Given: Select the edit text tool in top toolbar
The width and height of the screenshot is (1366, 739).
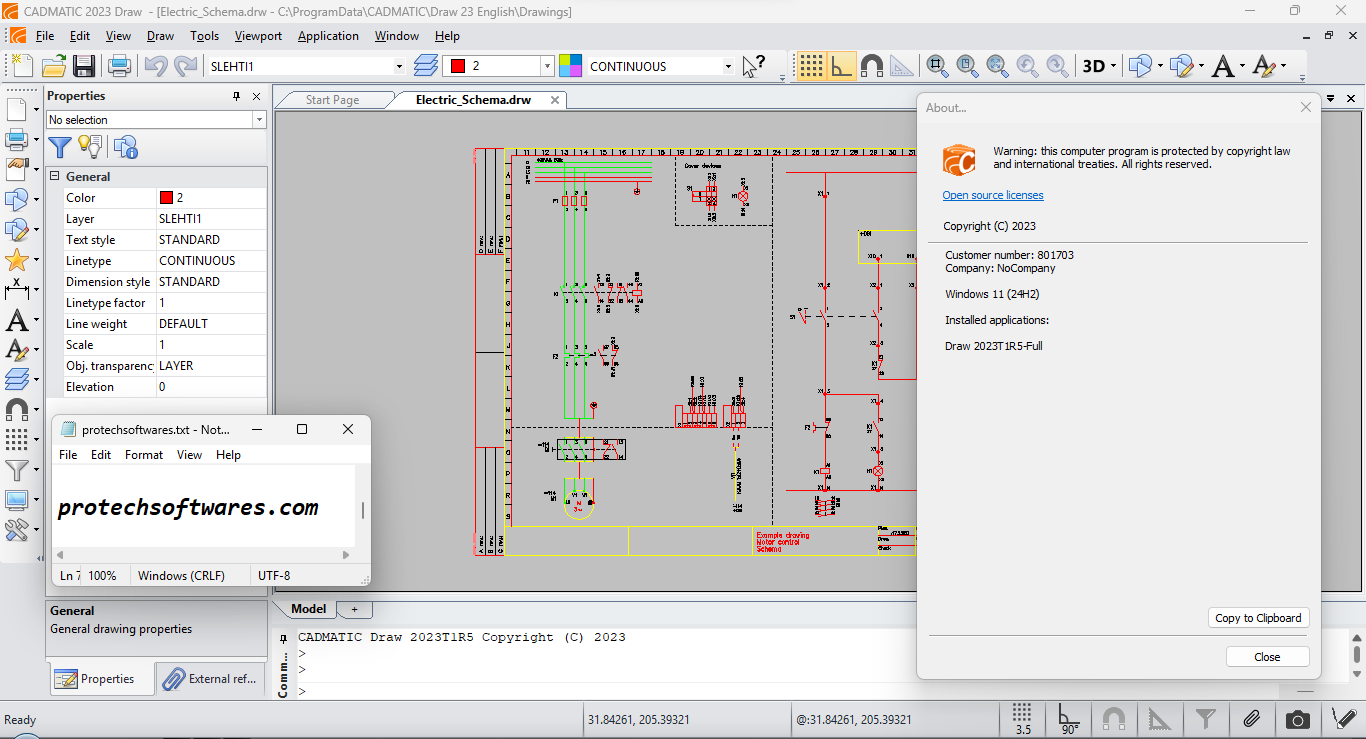Looking at the screenshot, I should point(1264,66).
